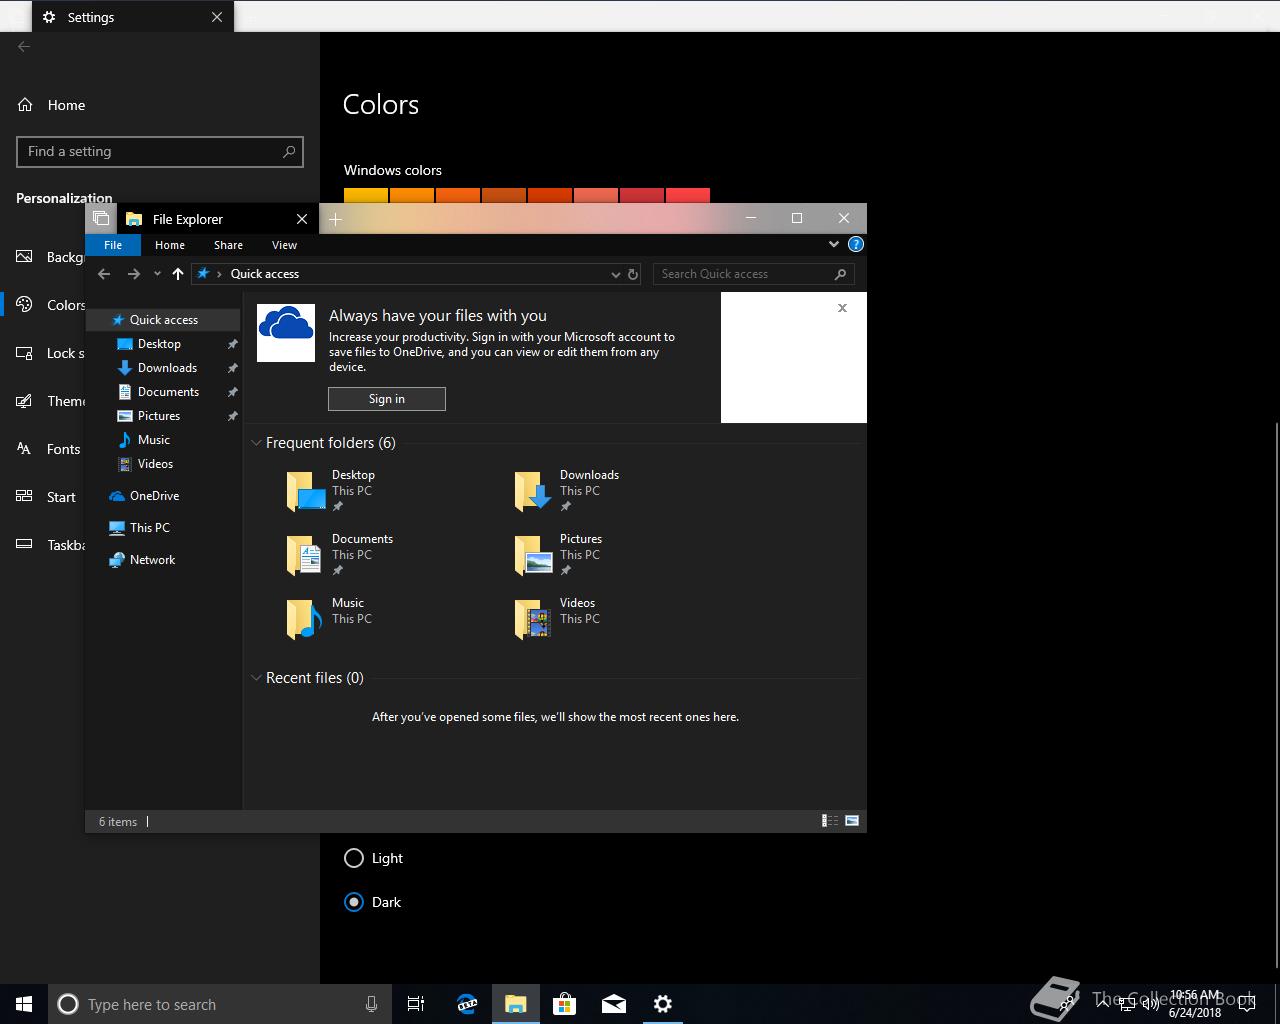Open Microsoft Store from the taskbar
Viewport: 1280px width, 1024px height.
coord(565,1004)
